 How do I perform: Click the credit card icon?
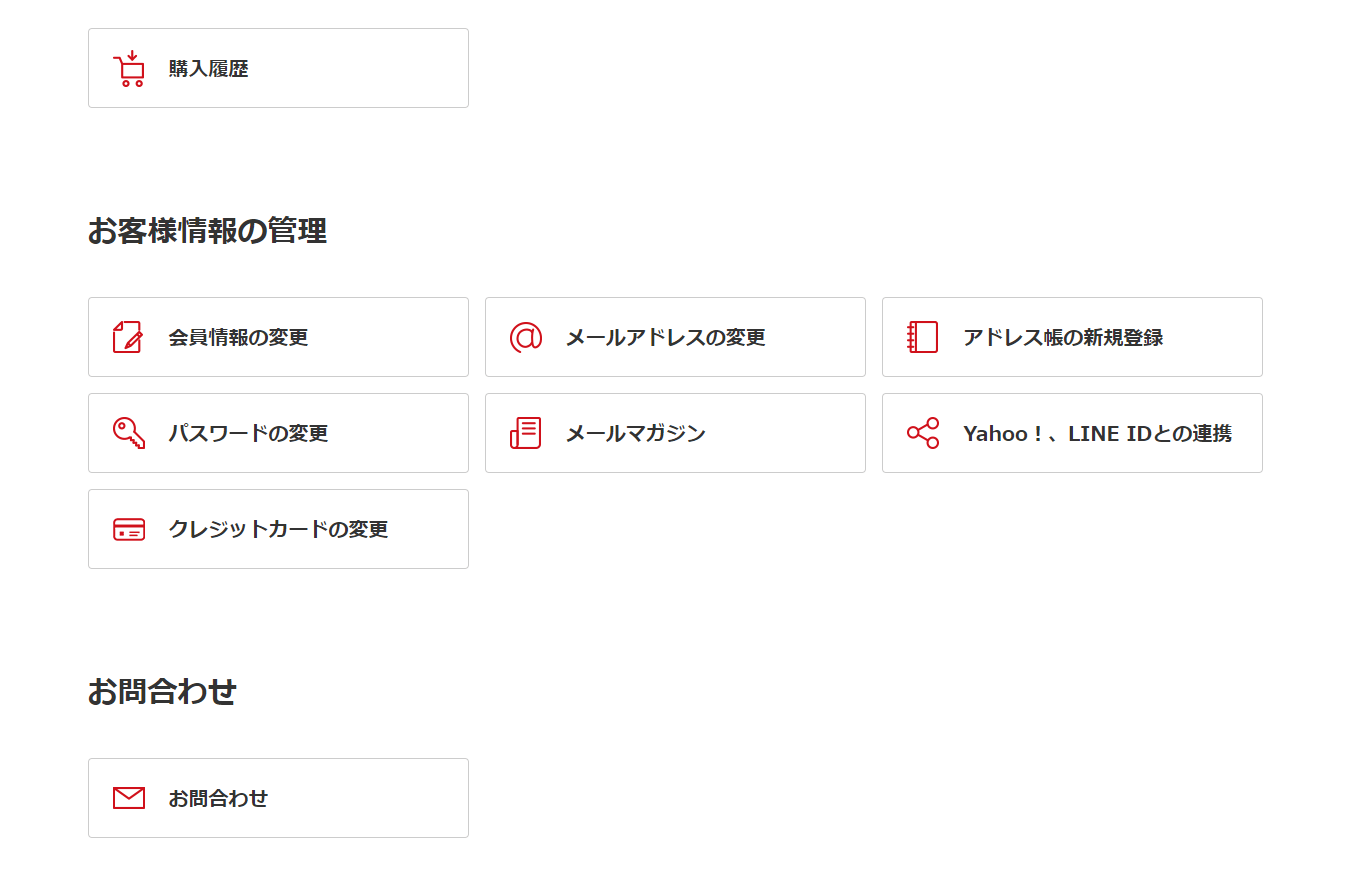point(128,529)
